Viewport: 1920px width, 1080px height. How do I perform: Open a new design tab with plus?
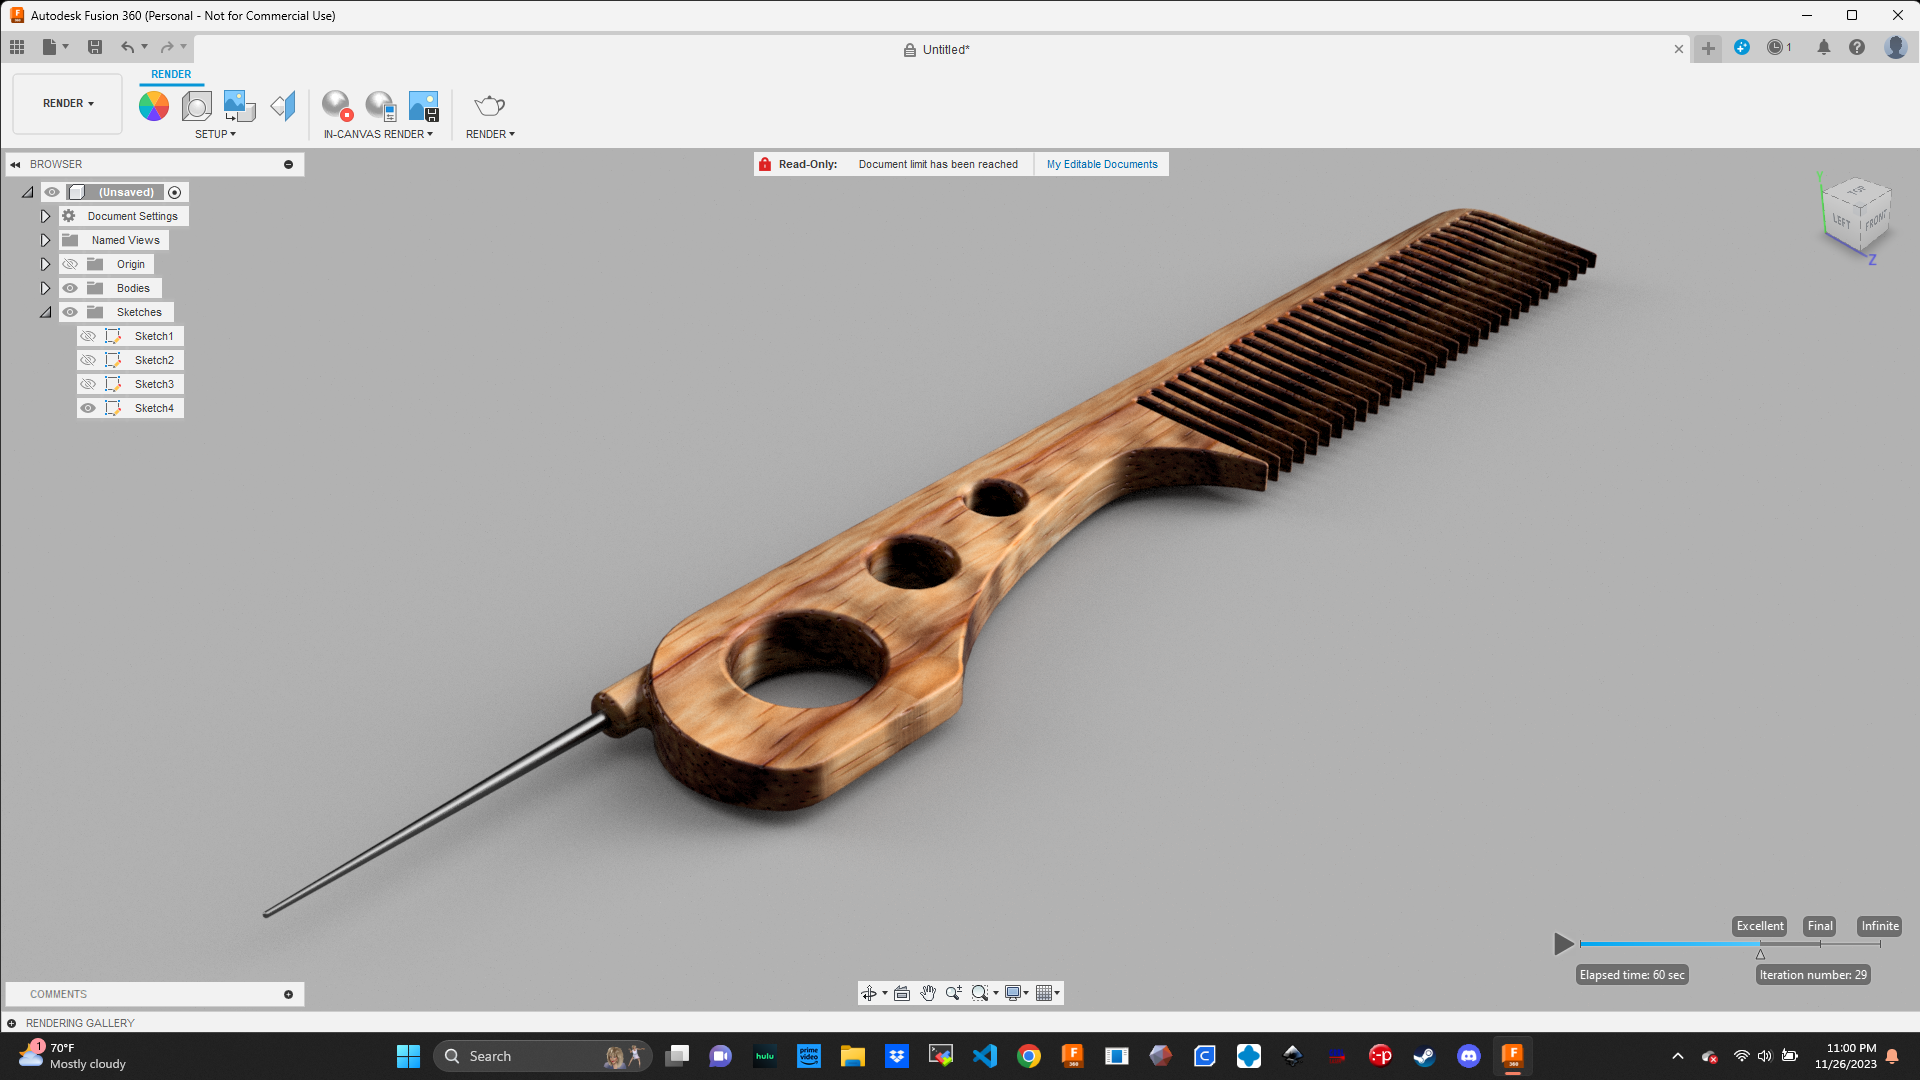(1708, 48)
